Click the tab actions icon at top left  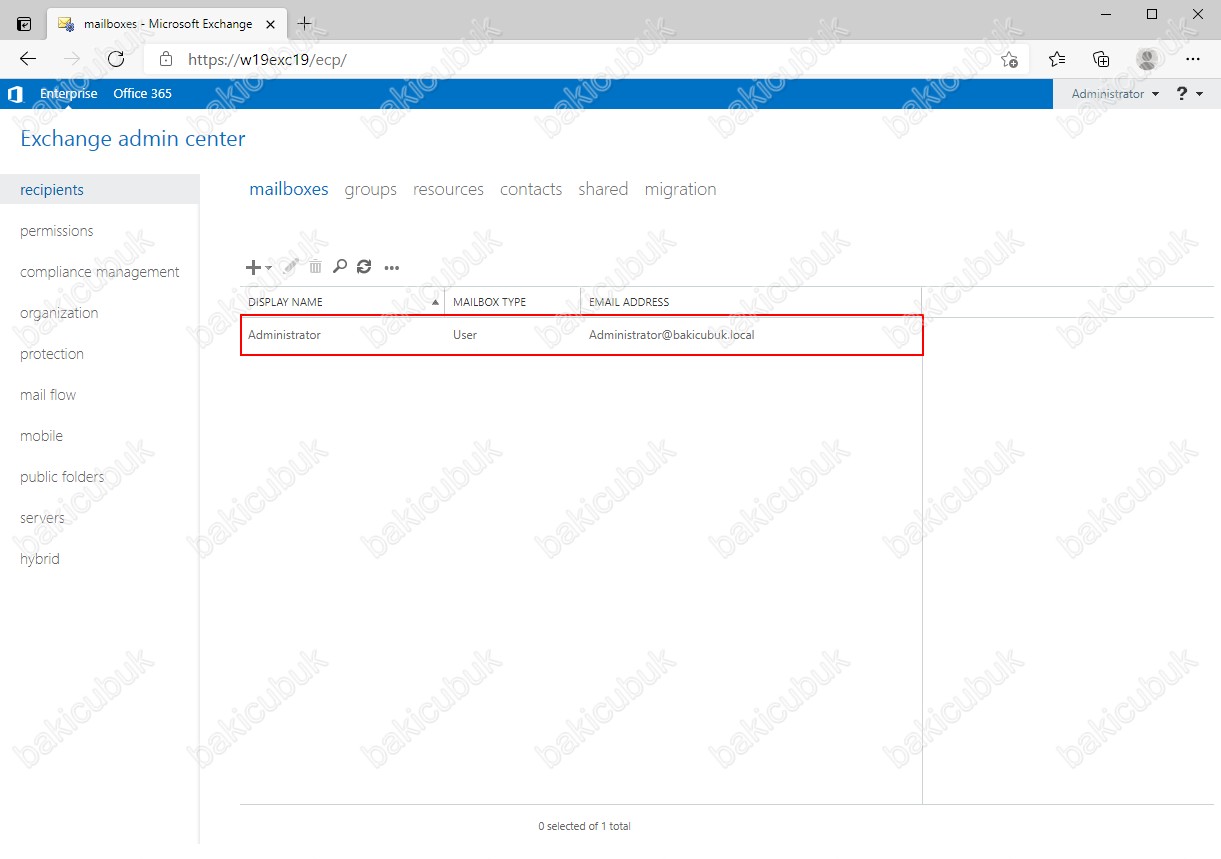coord(24,23)
